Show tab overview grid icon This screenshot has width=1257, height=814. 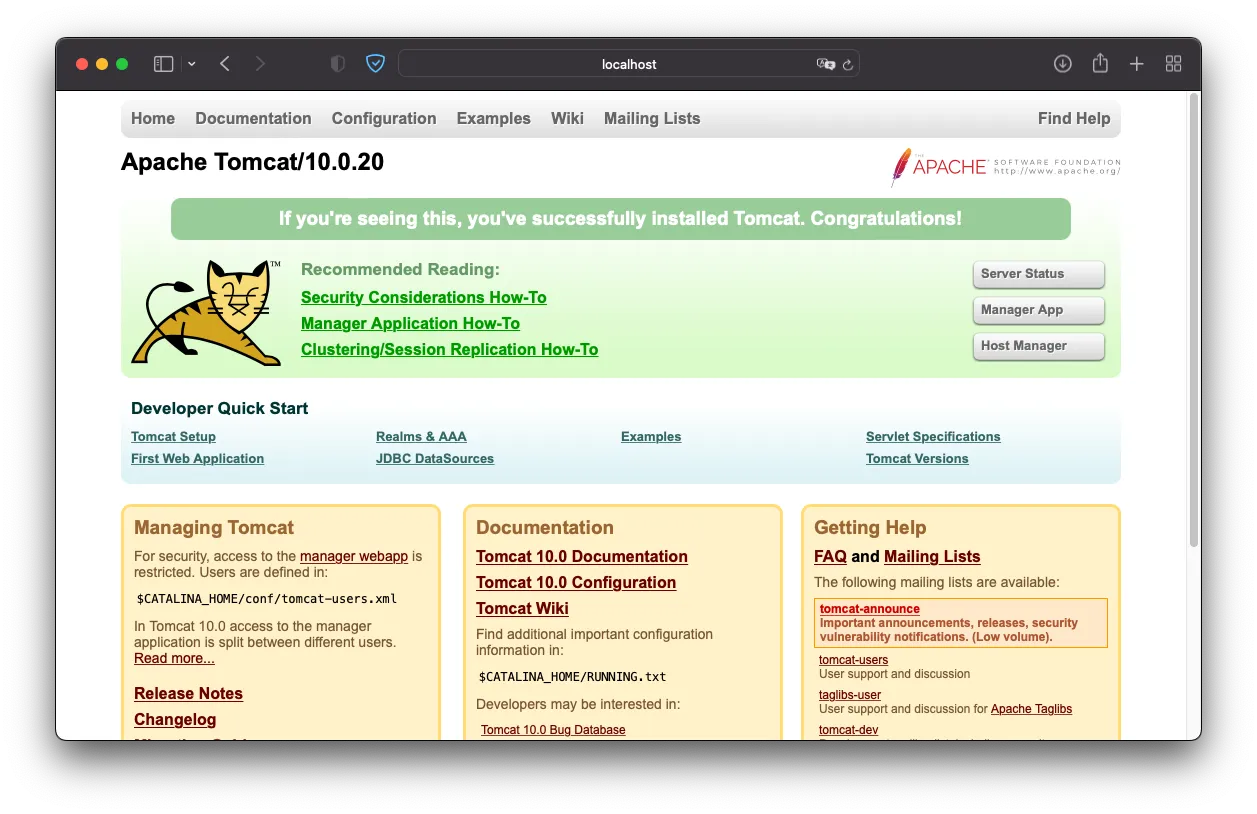tap(1174, 64)
